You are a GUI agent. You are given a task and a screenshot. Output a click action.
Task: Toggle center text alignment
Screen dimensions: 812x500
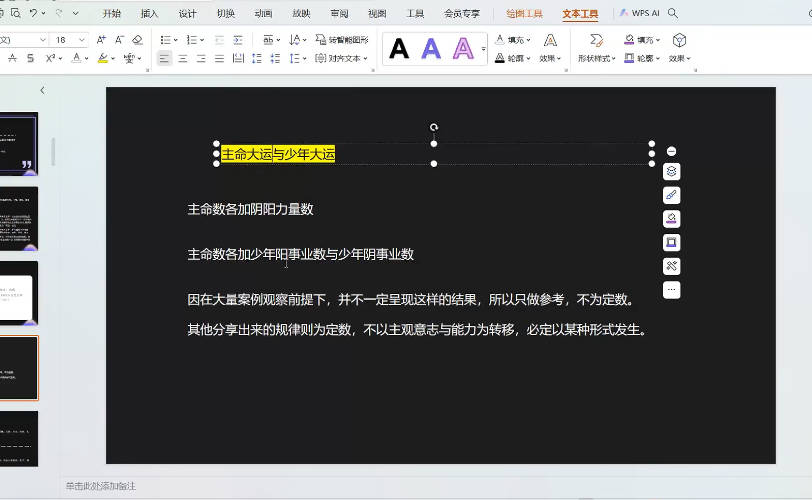[x=182, y=59]
